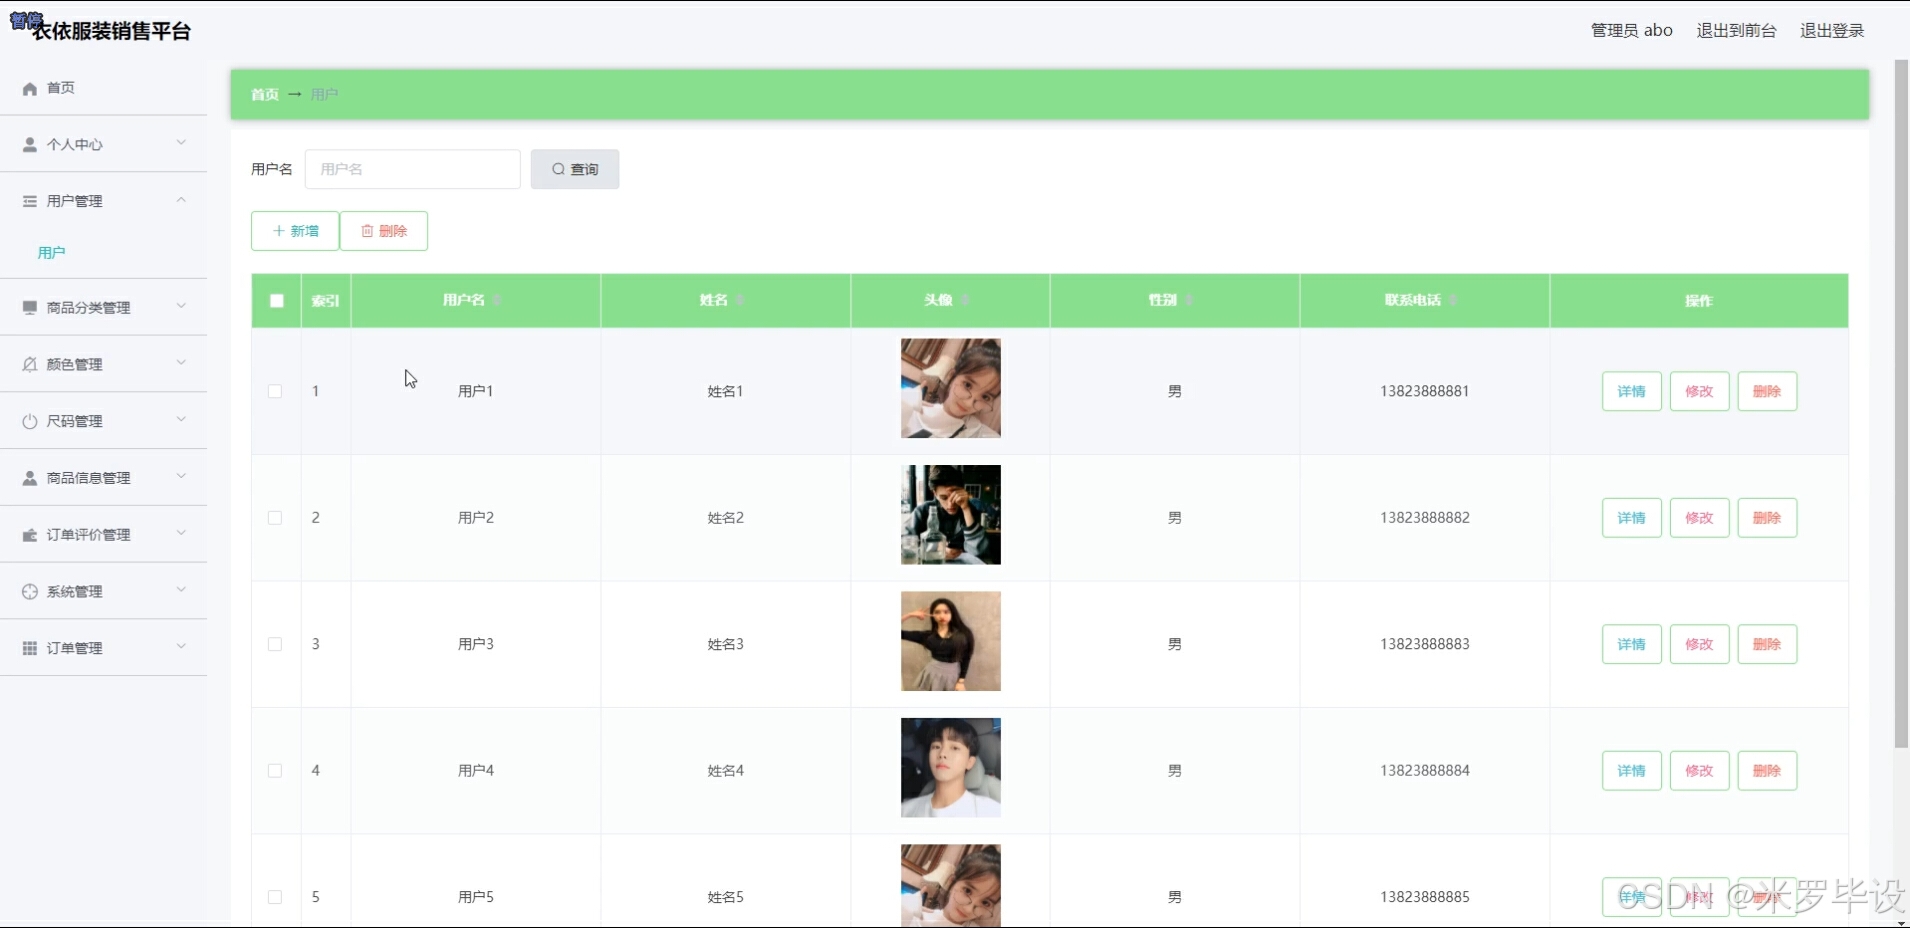Select the 用户 submenu item
Screen dimensions: 1910x928
point(51,253)
